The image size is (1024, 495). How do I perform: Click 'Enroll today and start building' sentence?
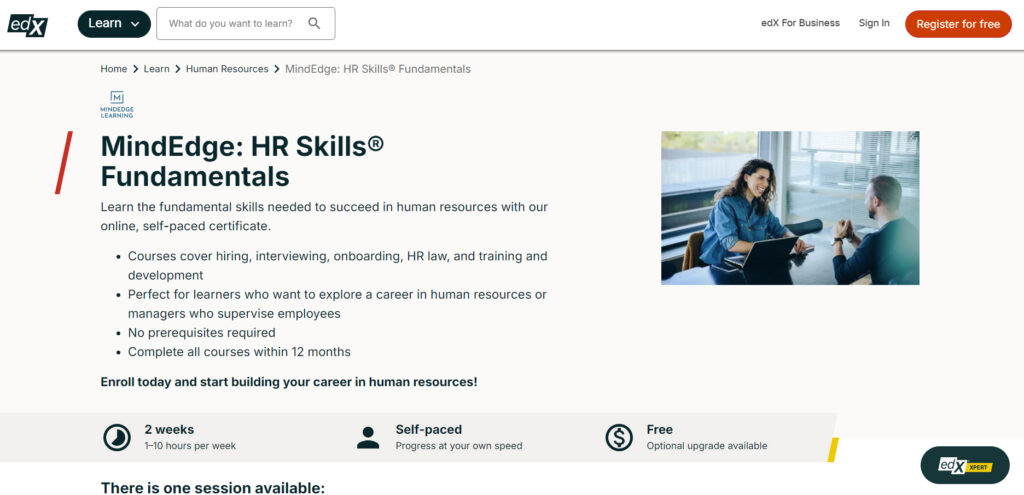coord(289,382)
